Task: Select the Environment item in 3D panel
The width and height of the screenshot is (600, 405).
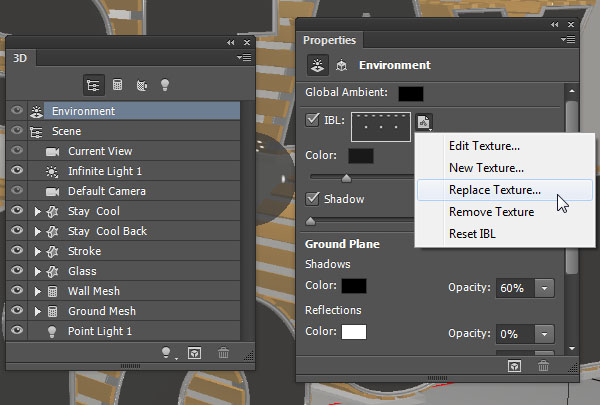Action: (142, 111)
